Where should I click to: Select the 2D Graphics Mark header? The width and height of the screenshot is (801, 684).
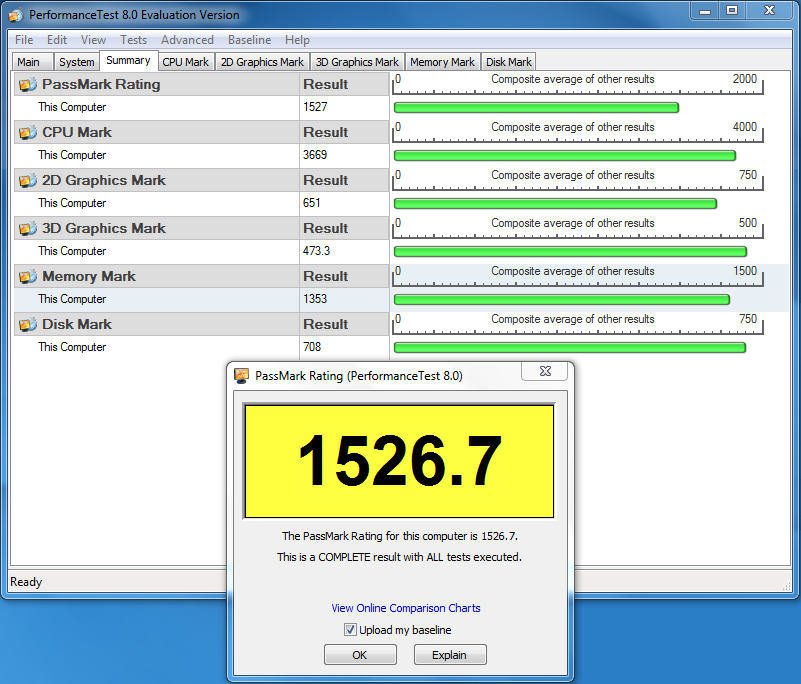(x=201, y=180)
